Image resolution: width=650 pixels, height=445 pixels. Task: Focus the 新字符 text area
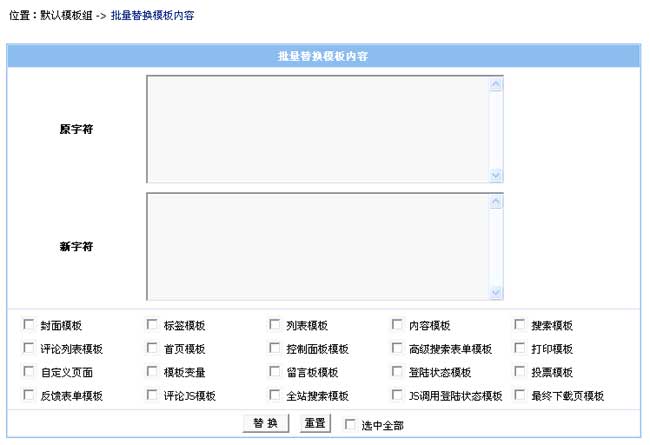point(317,246)
